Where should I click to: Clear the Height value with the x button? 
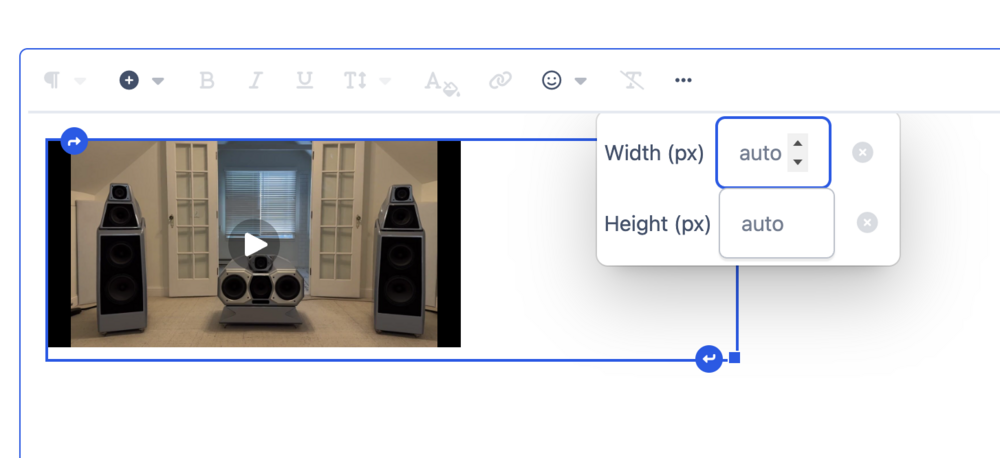[867, 223]
